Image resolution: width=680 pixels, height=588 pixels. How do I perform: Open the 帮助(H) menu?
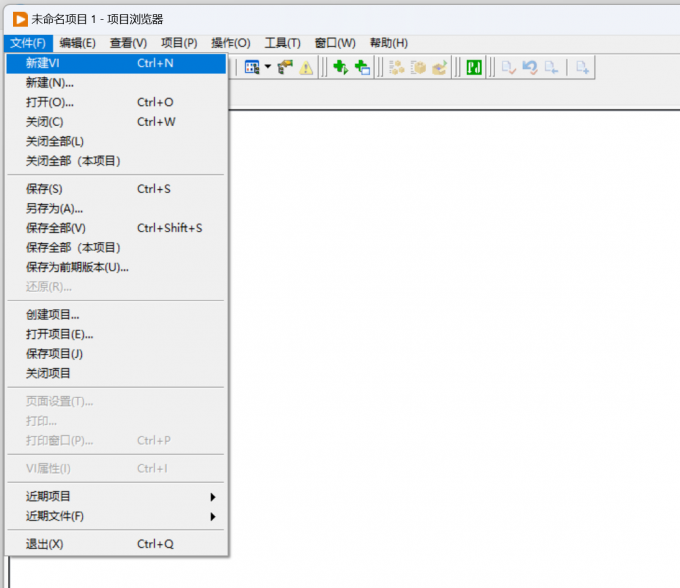point(389,43)
